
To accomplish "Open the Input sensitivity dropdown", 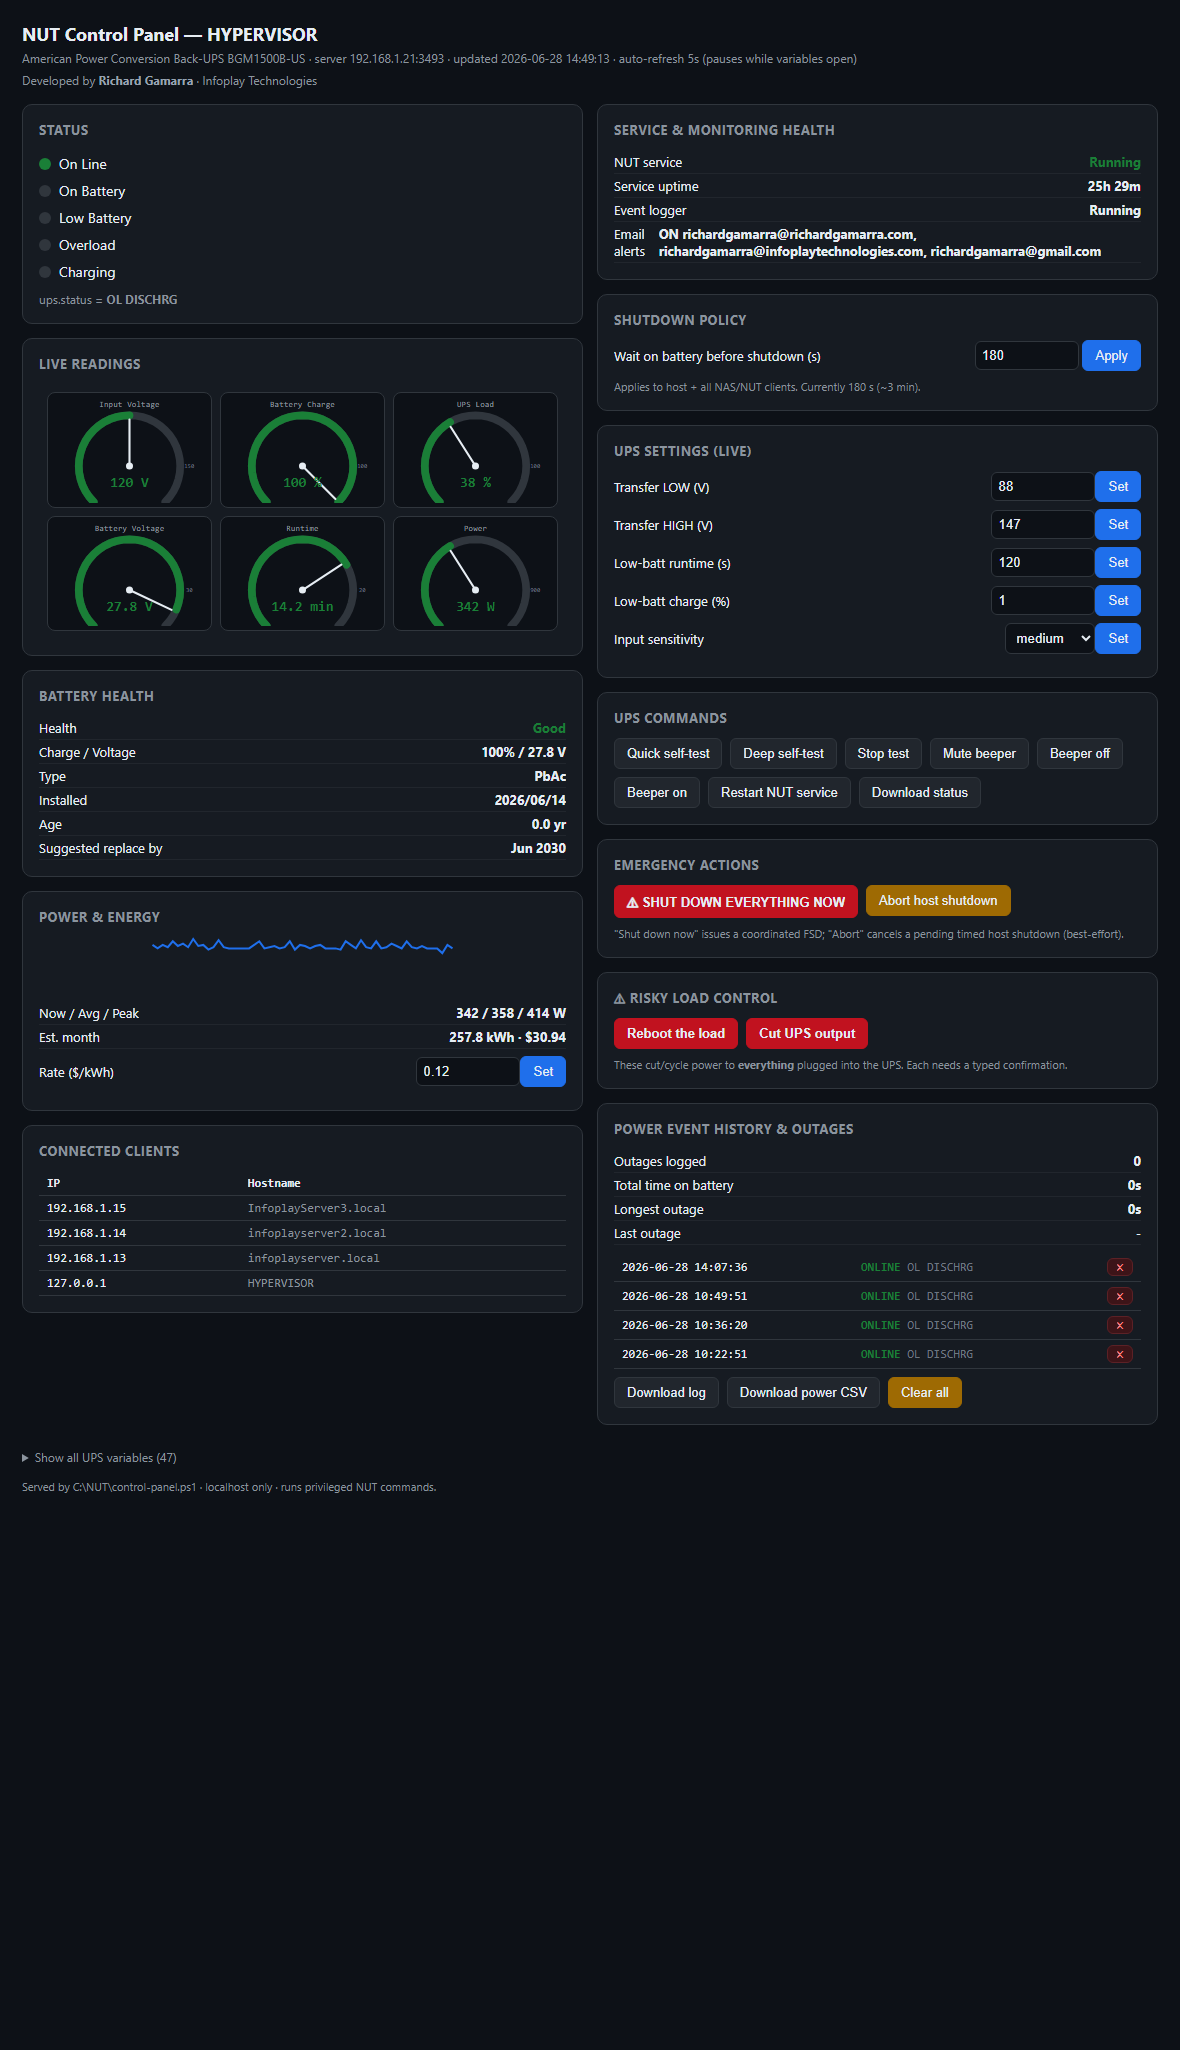I will click(1049, 638).
